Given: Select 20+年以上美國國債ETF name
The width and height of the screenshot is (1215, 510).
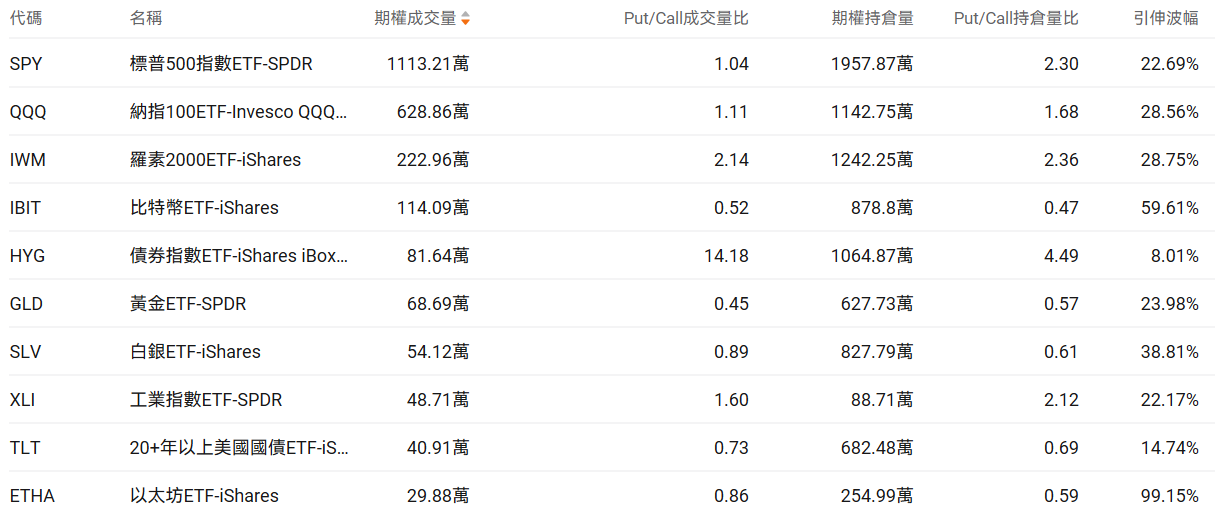Looking at the screenshot, I should (239, 448).
